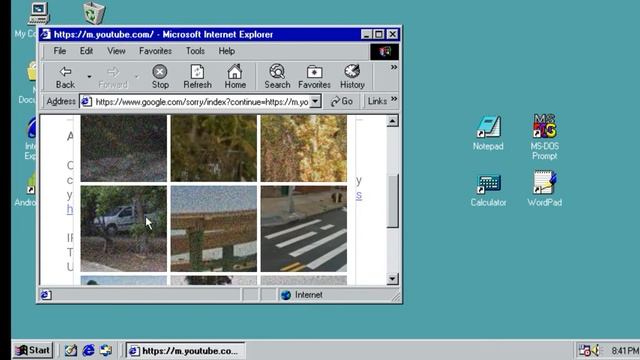Image resolution: width=640 pixels, height=360 pixels.
Task: Open the History pane
Action: coord(352,77)
